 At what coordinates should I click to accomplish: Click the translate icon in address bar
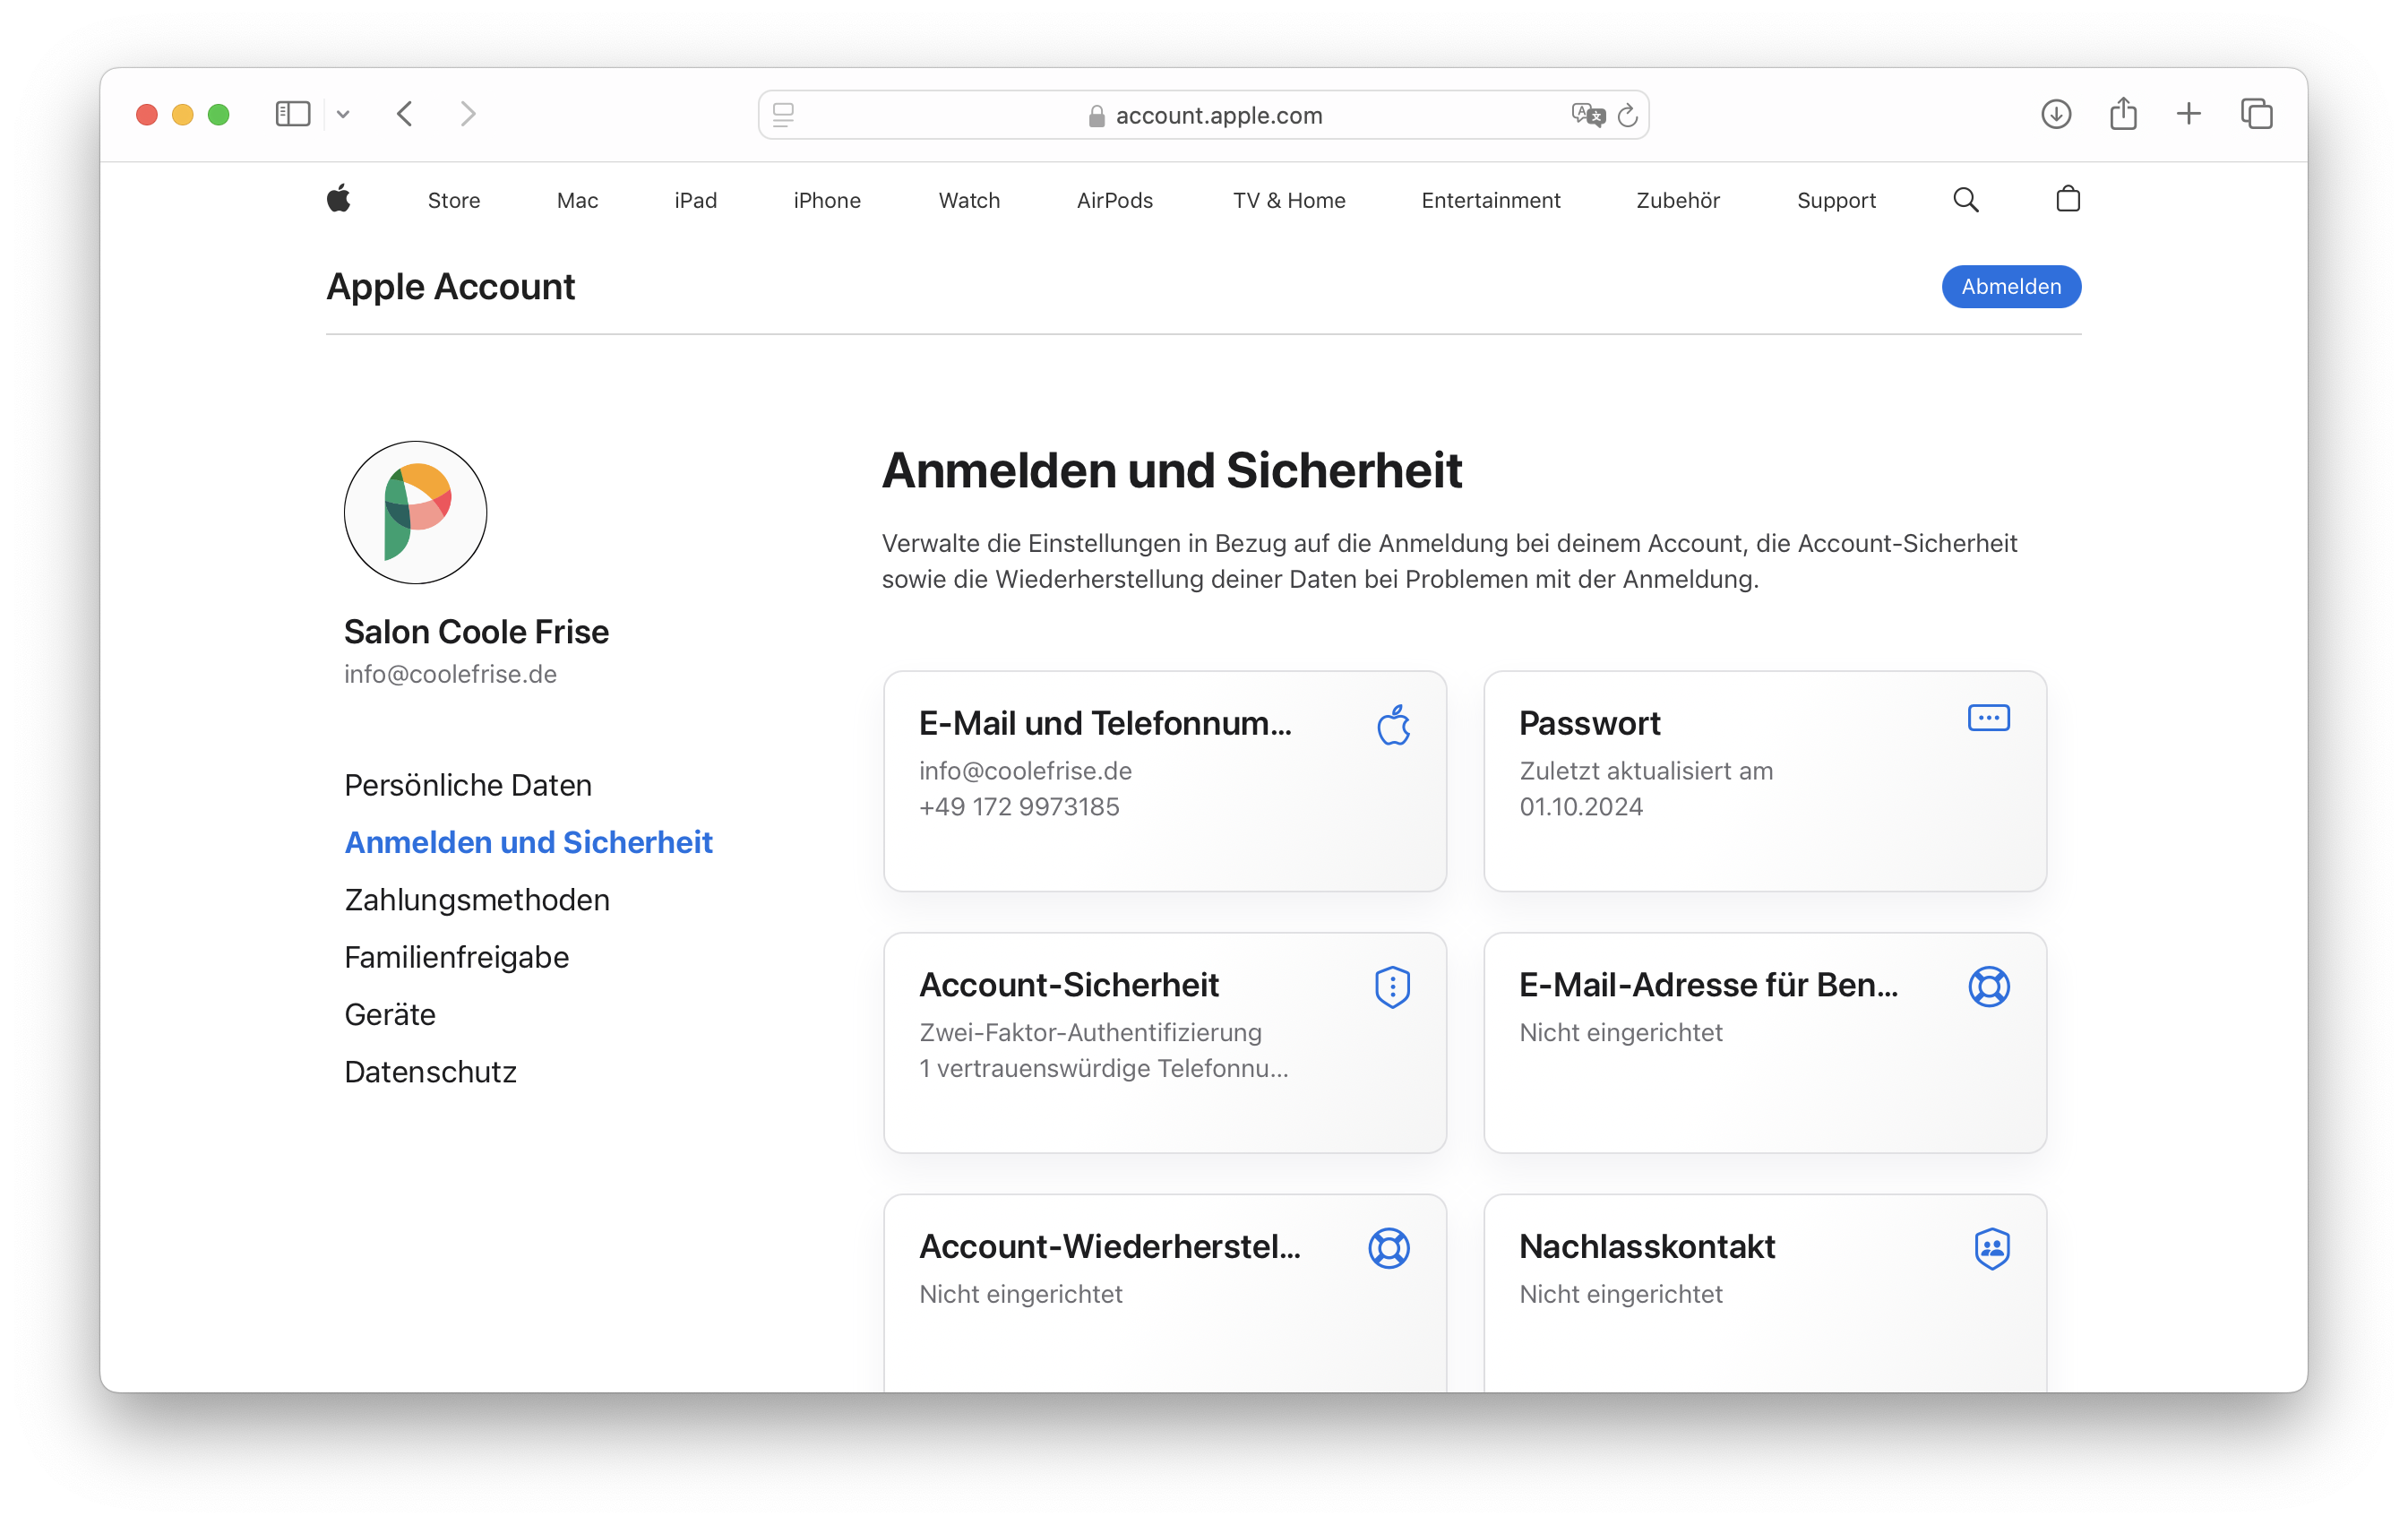(1587, 115)
